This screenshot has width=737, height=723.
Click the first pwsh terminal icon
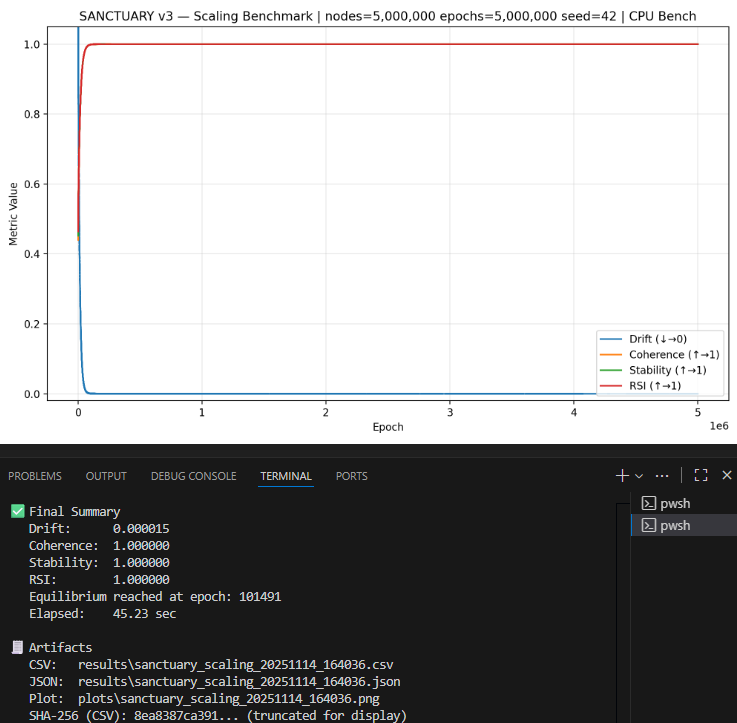coord(649,503)
